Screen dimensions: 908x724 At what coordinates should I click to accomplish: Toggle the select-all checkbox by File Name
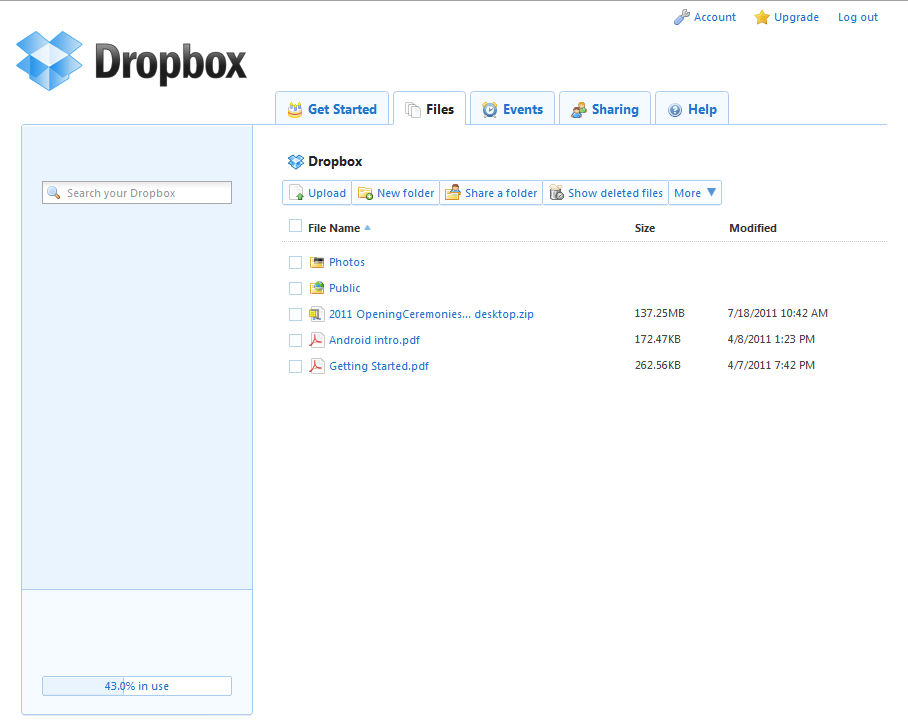point(295,226)
